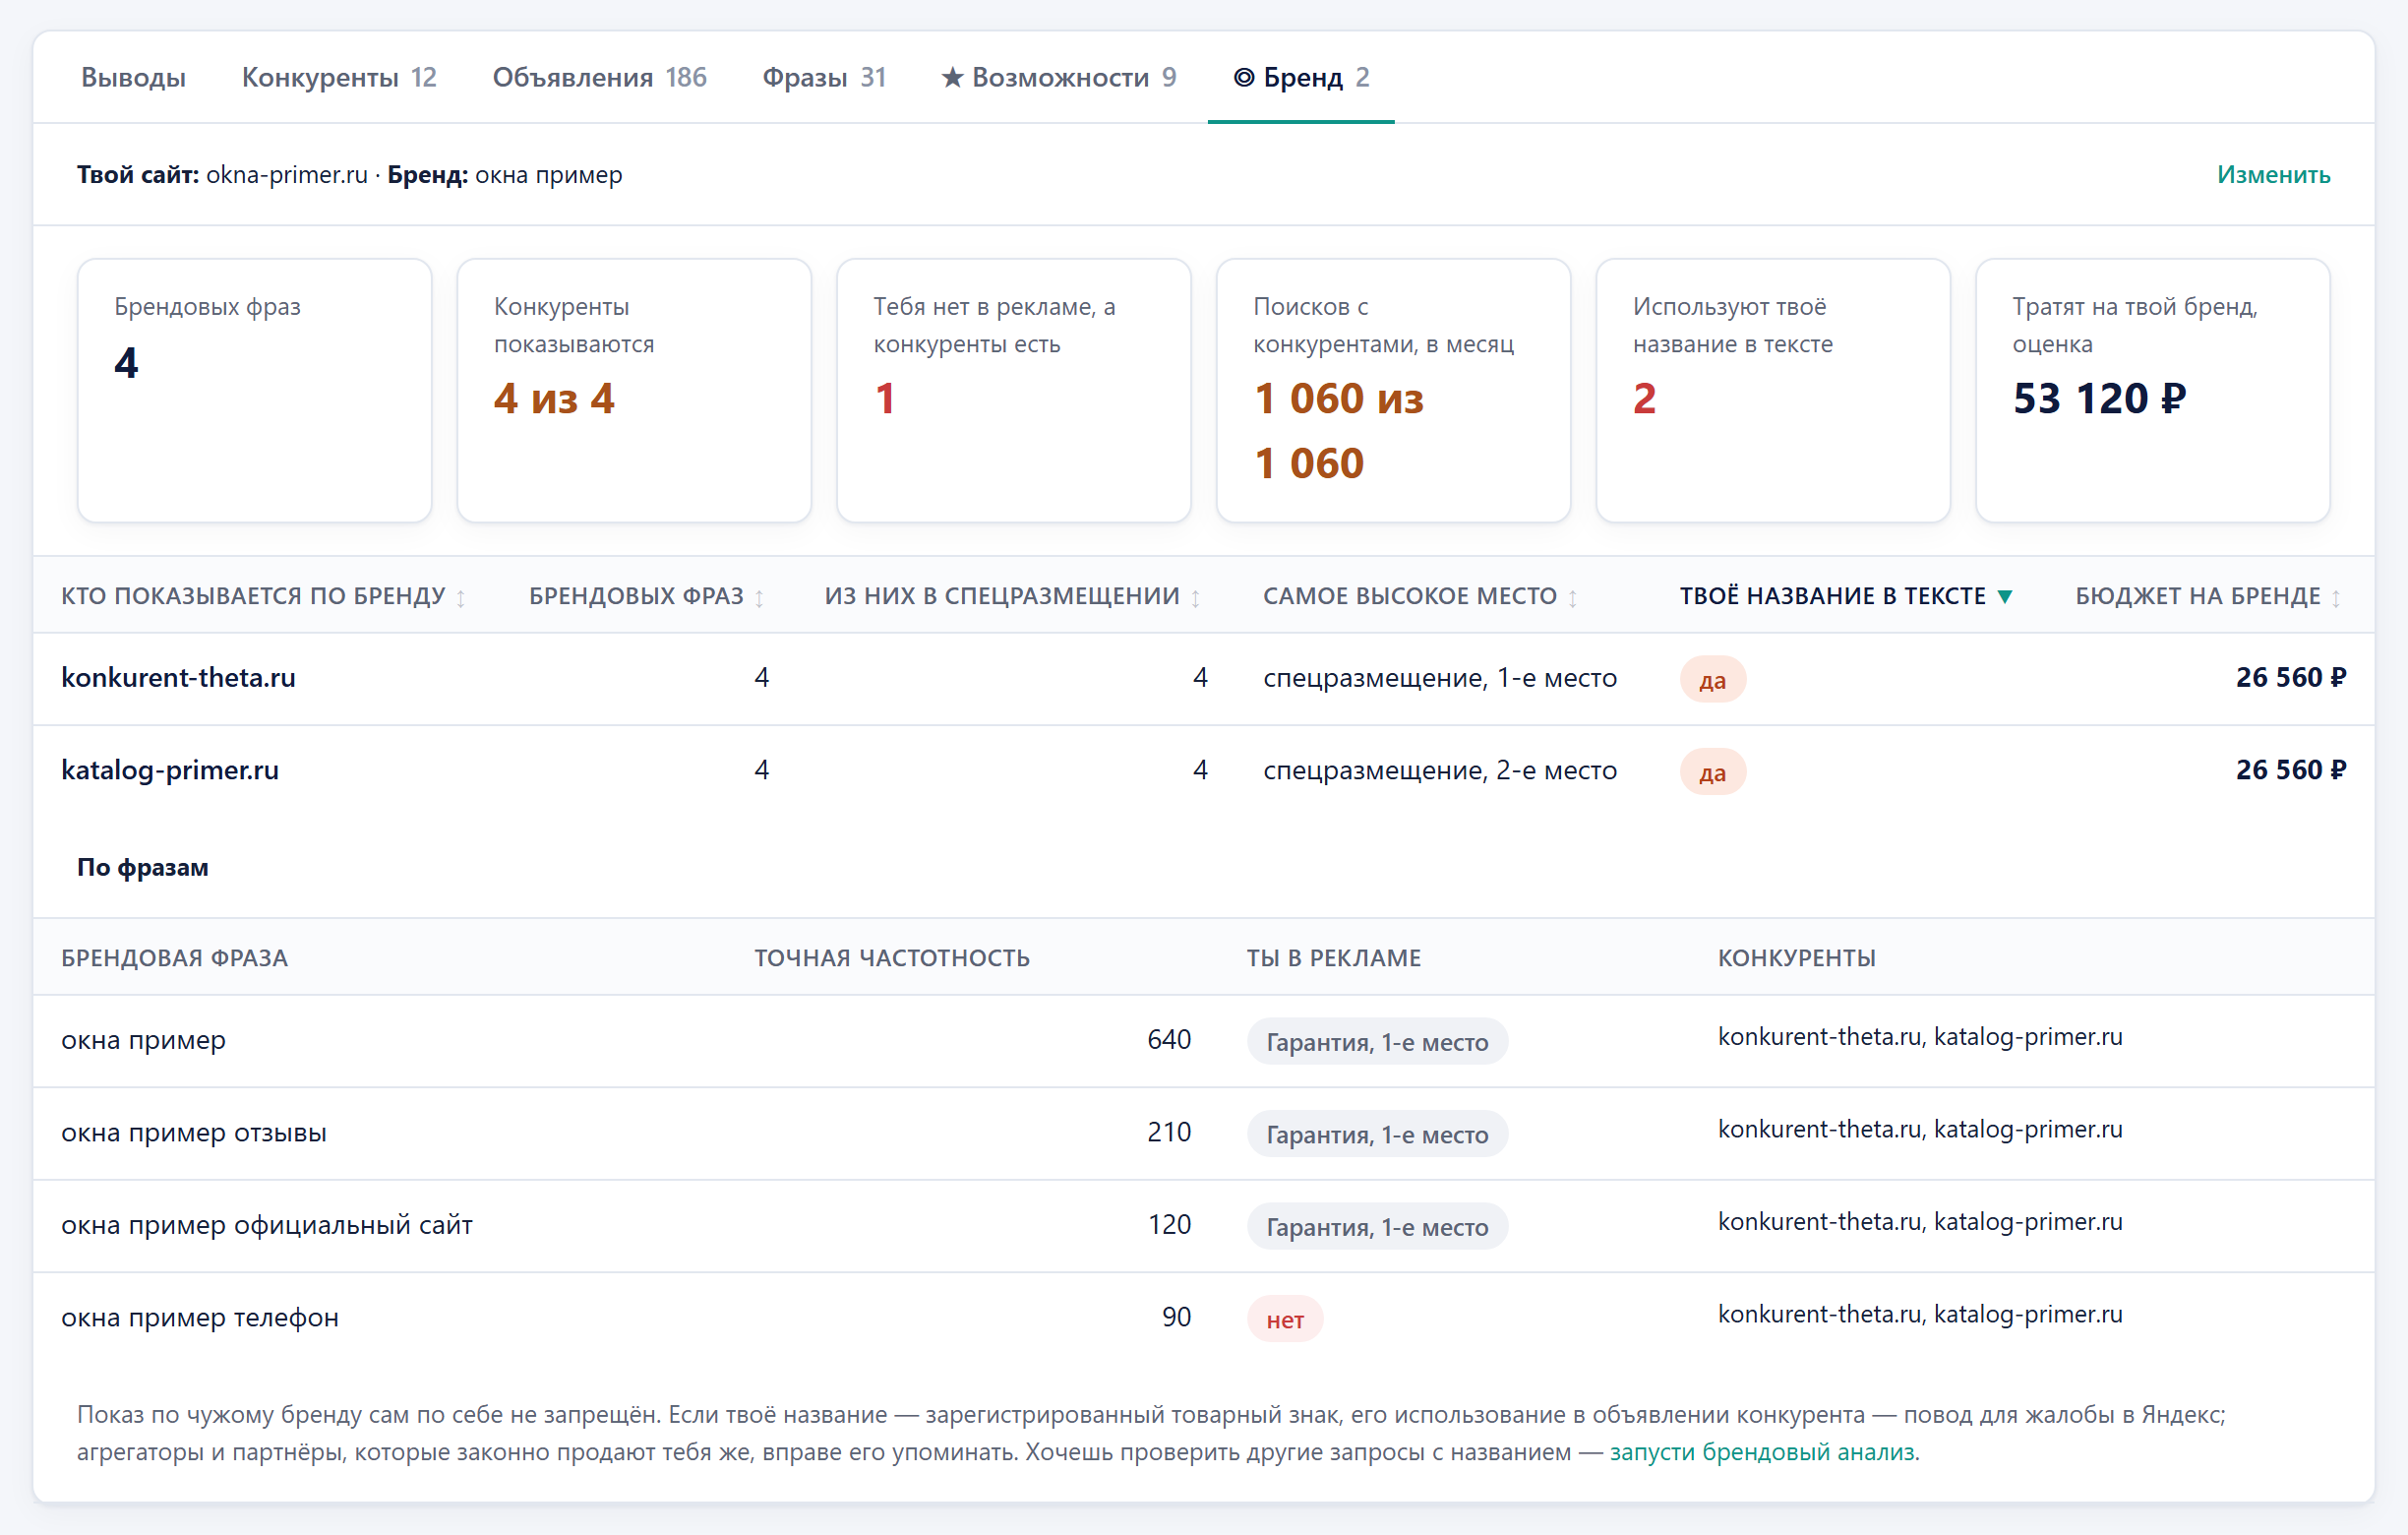Image resolution: width=2408 pixels, height=1535 pixels.
Task: Click the По фразам section heading
Action: tap(143, 867)
